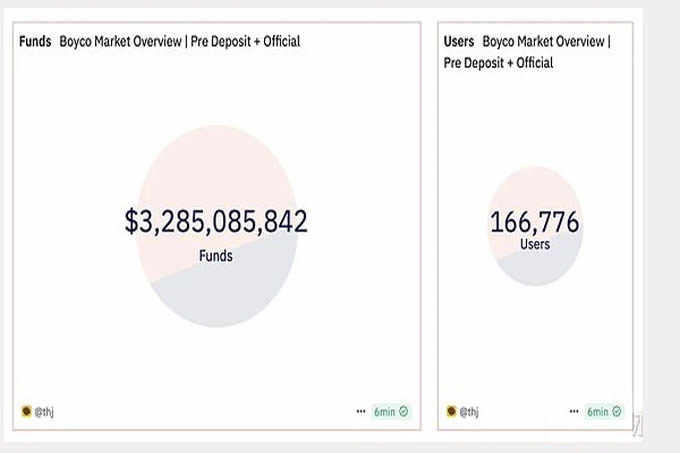
Task: Open the three-dot menu in Users panel
Action: [574, 411]
